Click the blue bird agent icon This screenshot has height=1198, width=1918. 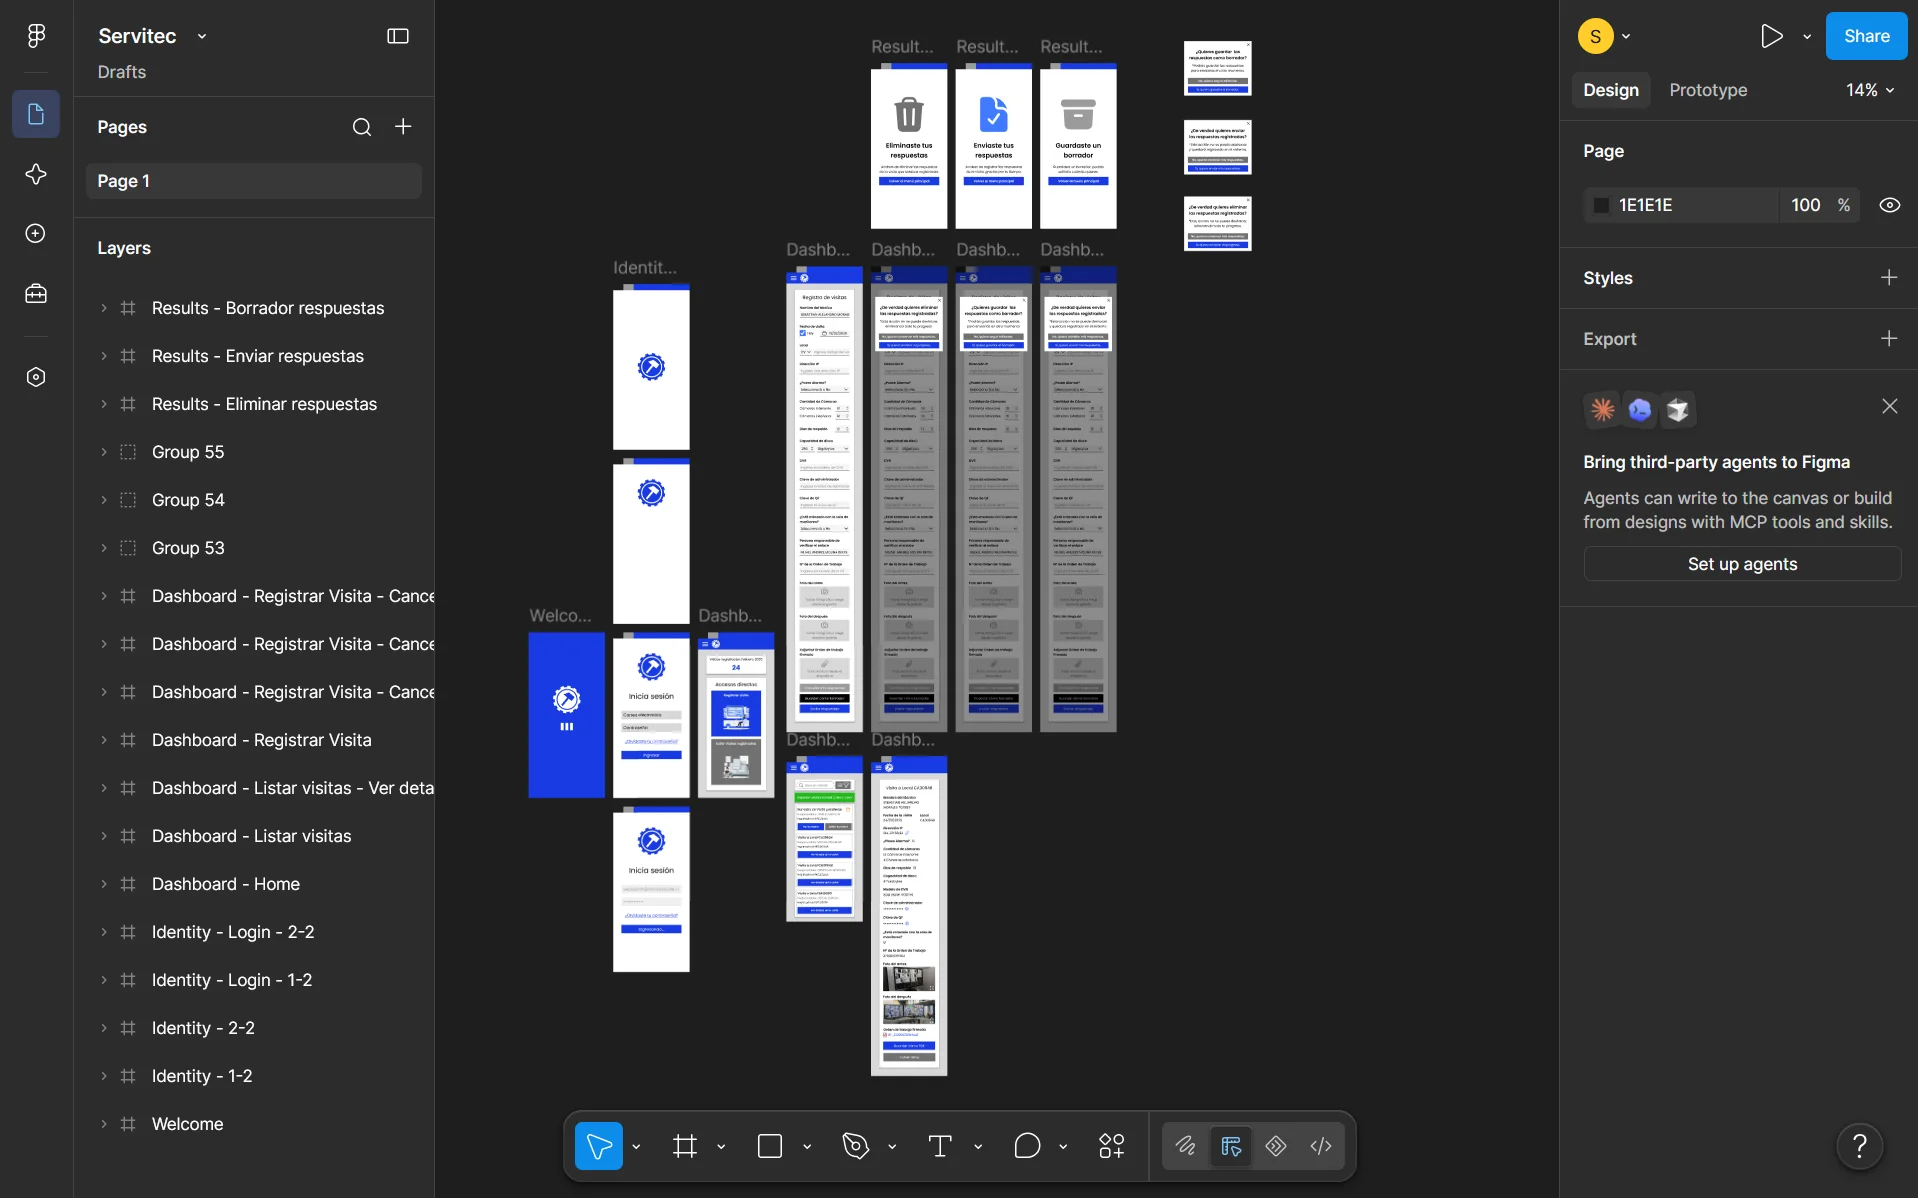(1640, 410)
